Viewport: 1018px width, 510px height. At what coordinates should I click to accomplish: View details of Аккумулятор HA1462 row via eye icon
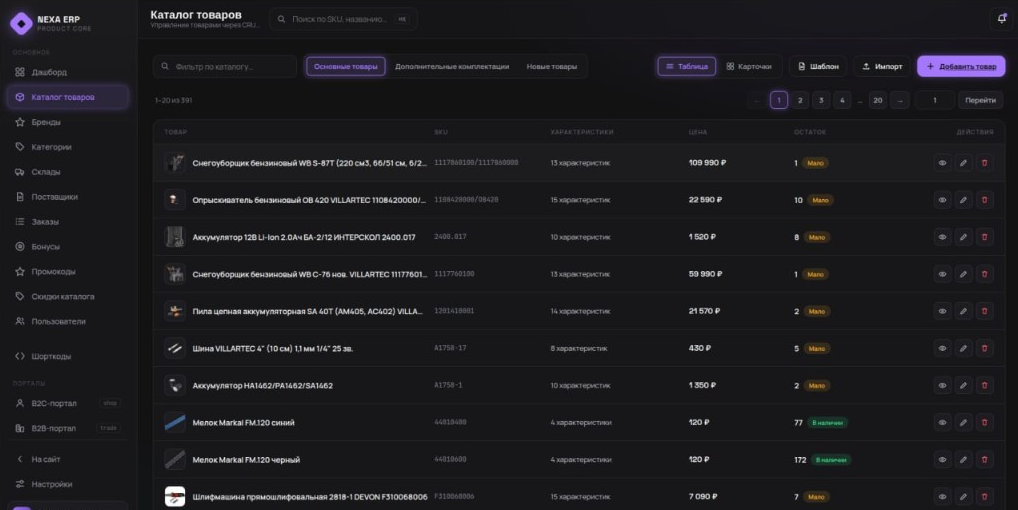942,385
